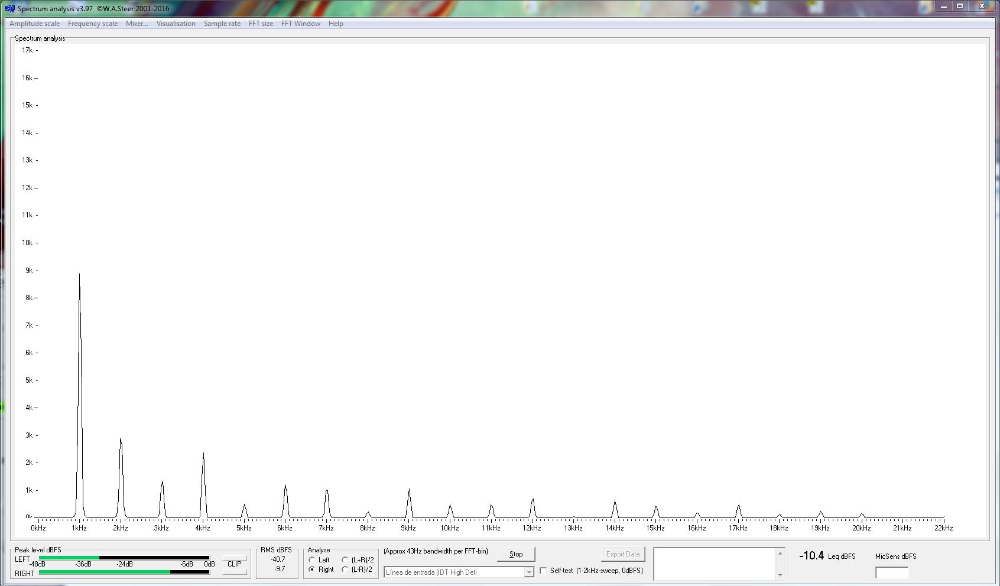The height and width of the screenshot is (586, 1000).
Task: Open the FFT size menu
Action: 261,24
